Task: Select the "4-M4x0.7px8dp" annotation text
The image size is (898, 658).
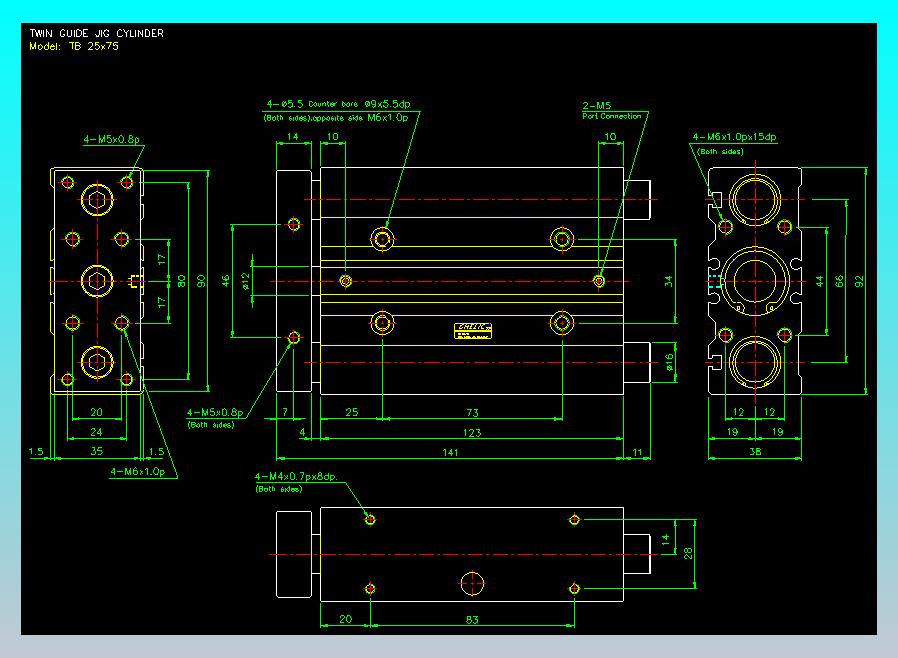Action: click(296, 477)
